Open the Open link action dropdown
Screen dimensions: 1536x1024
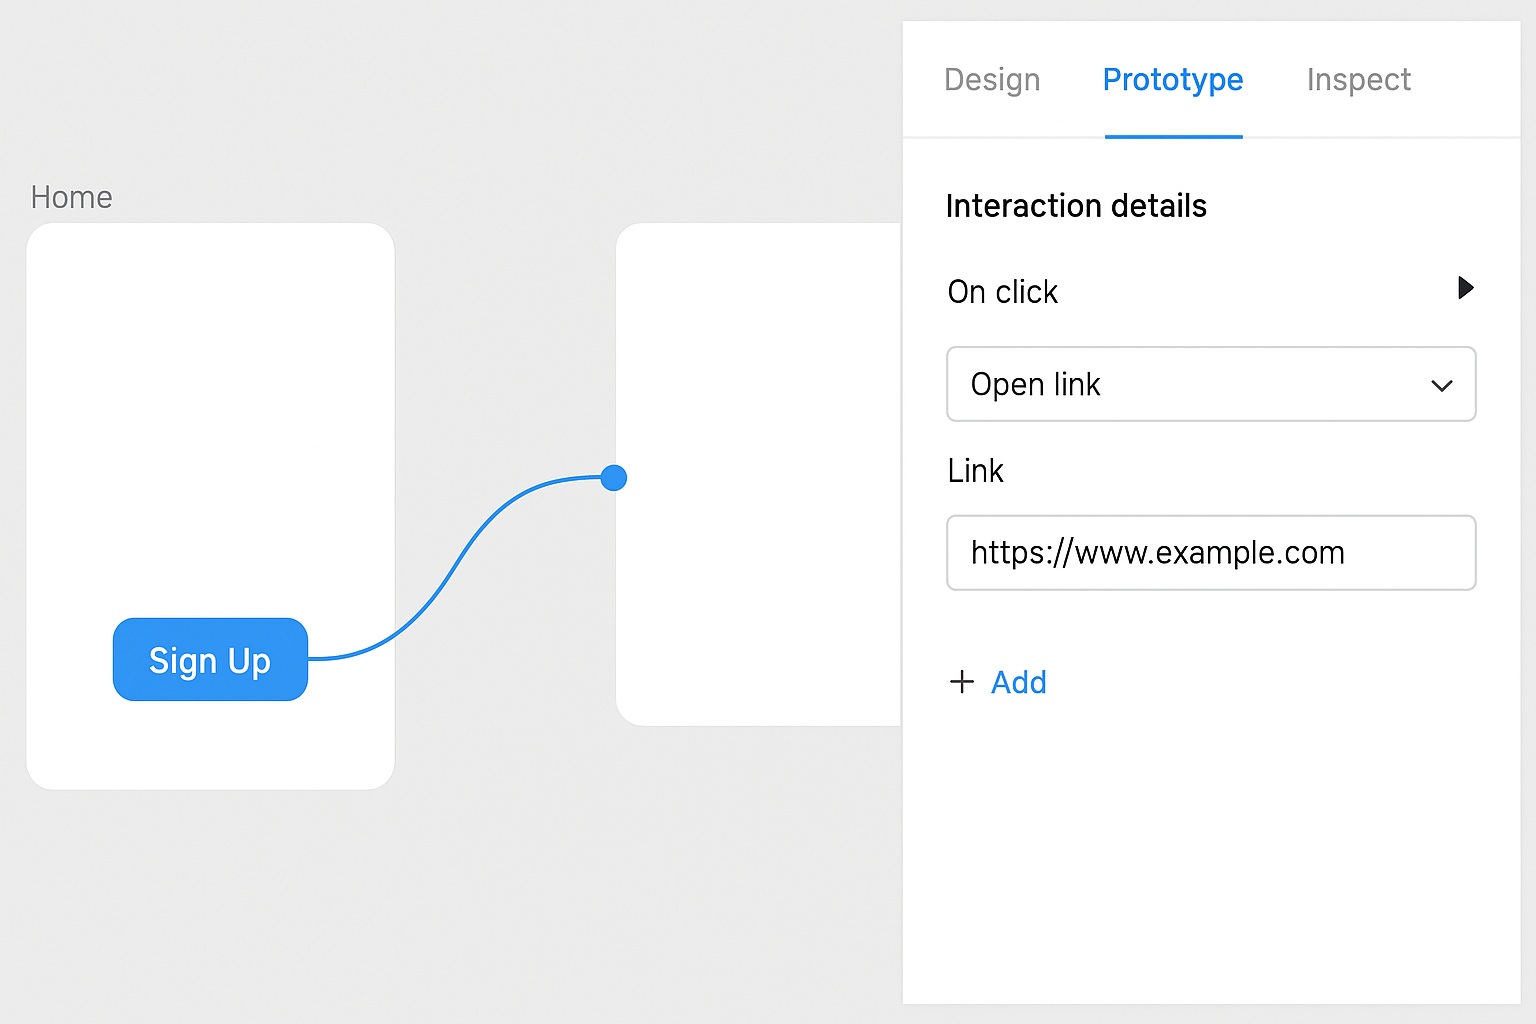tap(1210, 384)
